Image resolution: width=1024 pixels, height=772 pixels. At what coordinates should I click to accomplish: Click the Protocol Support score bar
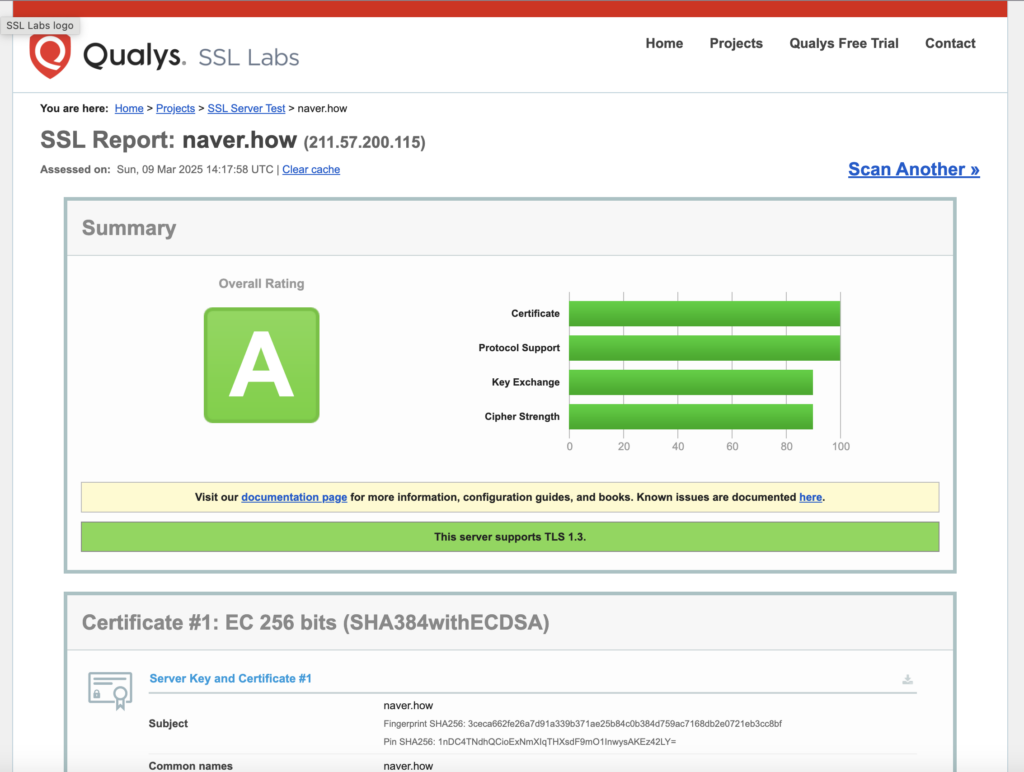[x=705, y=348]
